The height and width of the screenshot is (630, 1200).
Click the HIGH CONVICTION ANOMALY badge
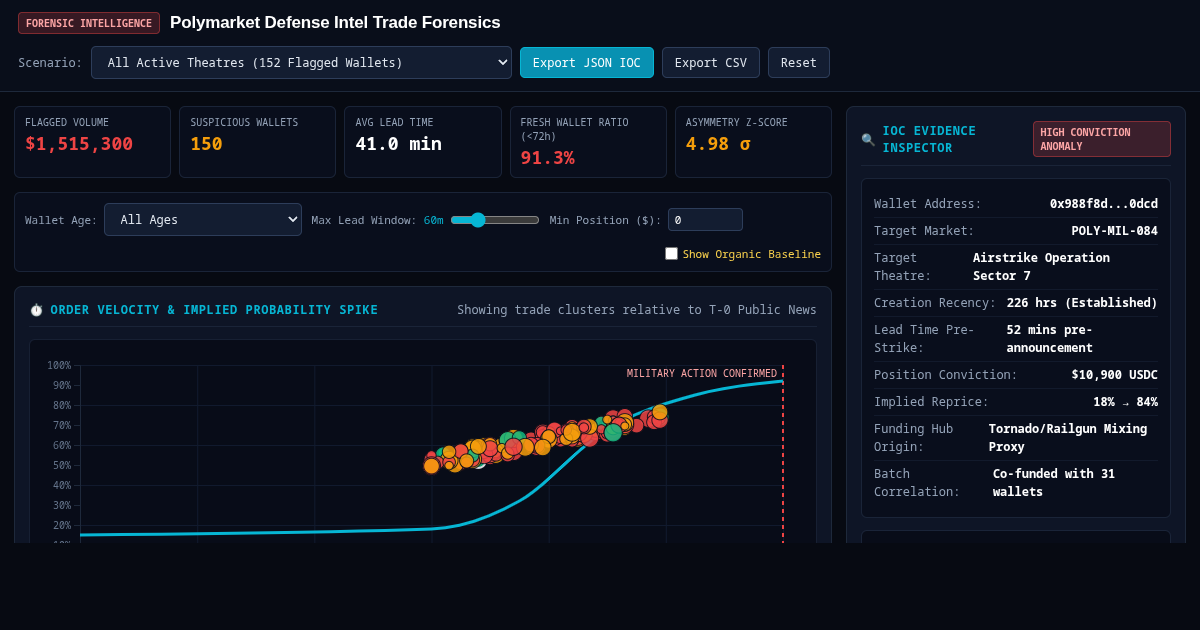[x=1102, y=139]
